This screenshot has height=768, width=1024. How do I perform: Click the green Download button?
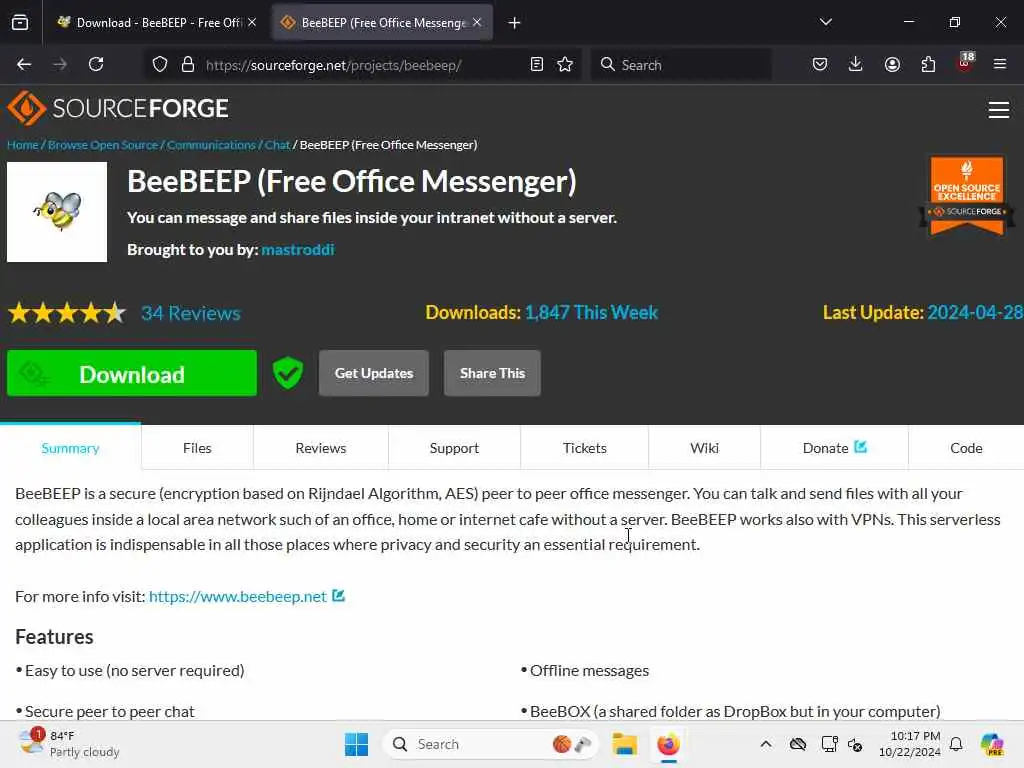[132, 373]
